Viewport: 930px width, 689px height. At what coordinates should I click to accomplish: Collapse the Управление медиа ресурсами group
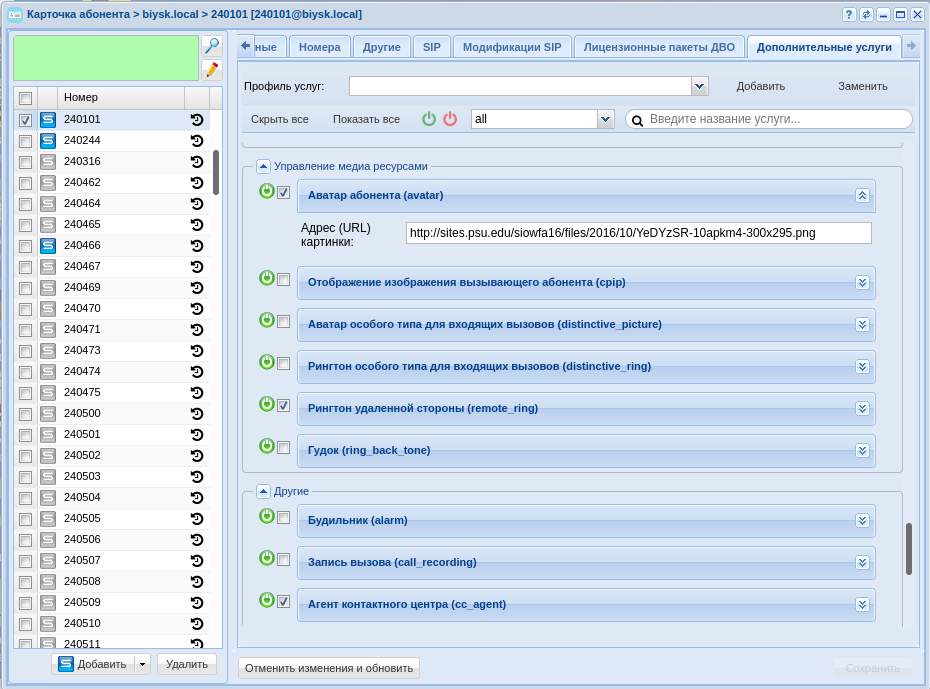pyautogui.click(x=263, y=167)
